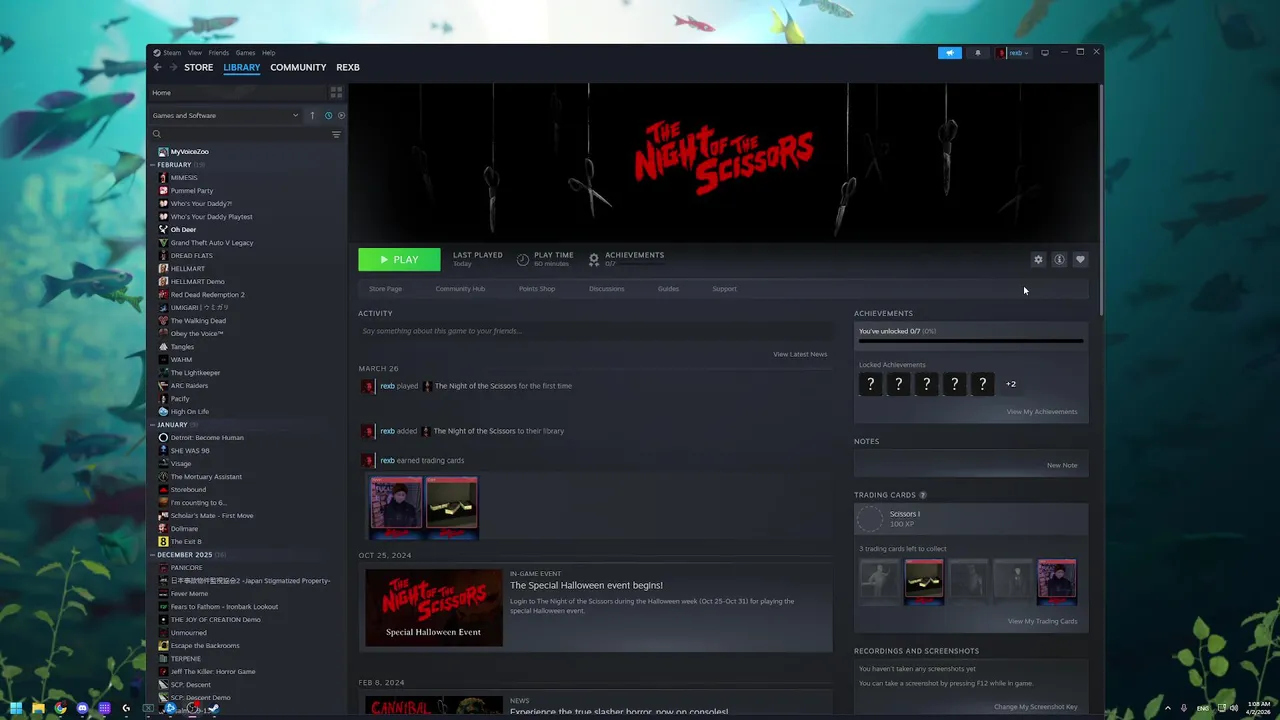
Task: Open Windows Start menu
Action: [x=16, y=708]
